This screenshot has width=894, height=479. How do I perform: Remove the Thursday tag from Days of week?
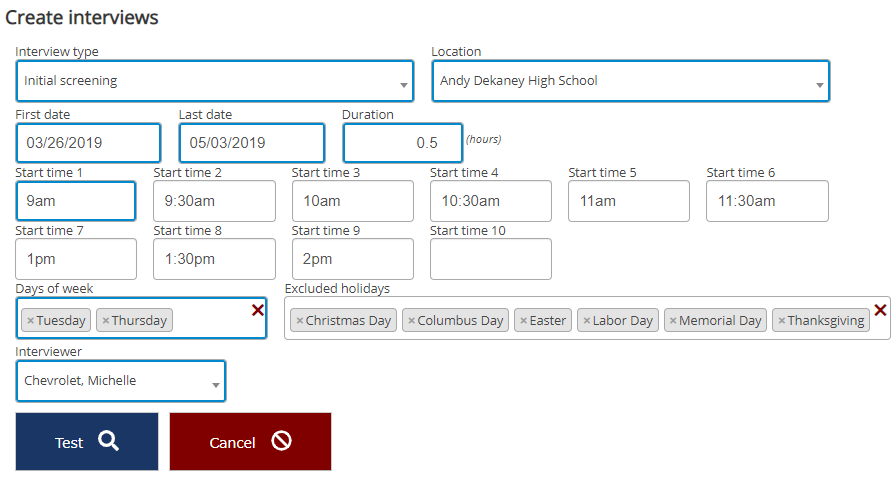(106, 321)
